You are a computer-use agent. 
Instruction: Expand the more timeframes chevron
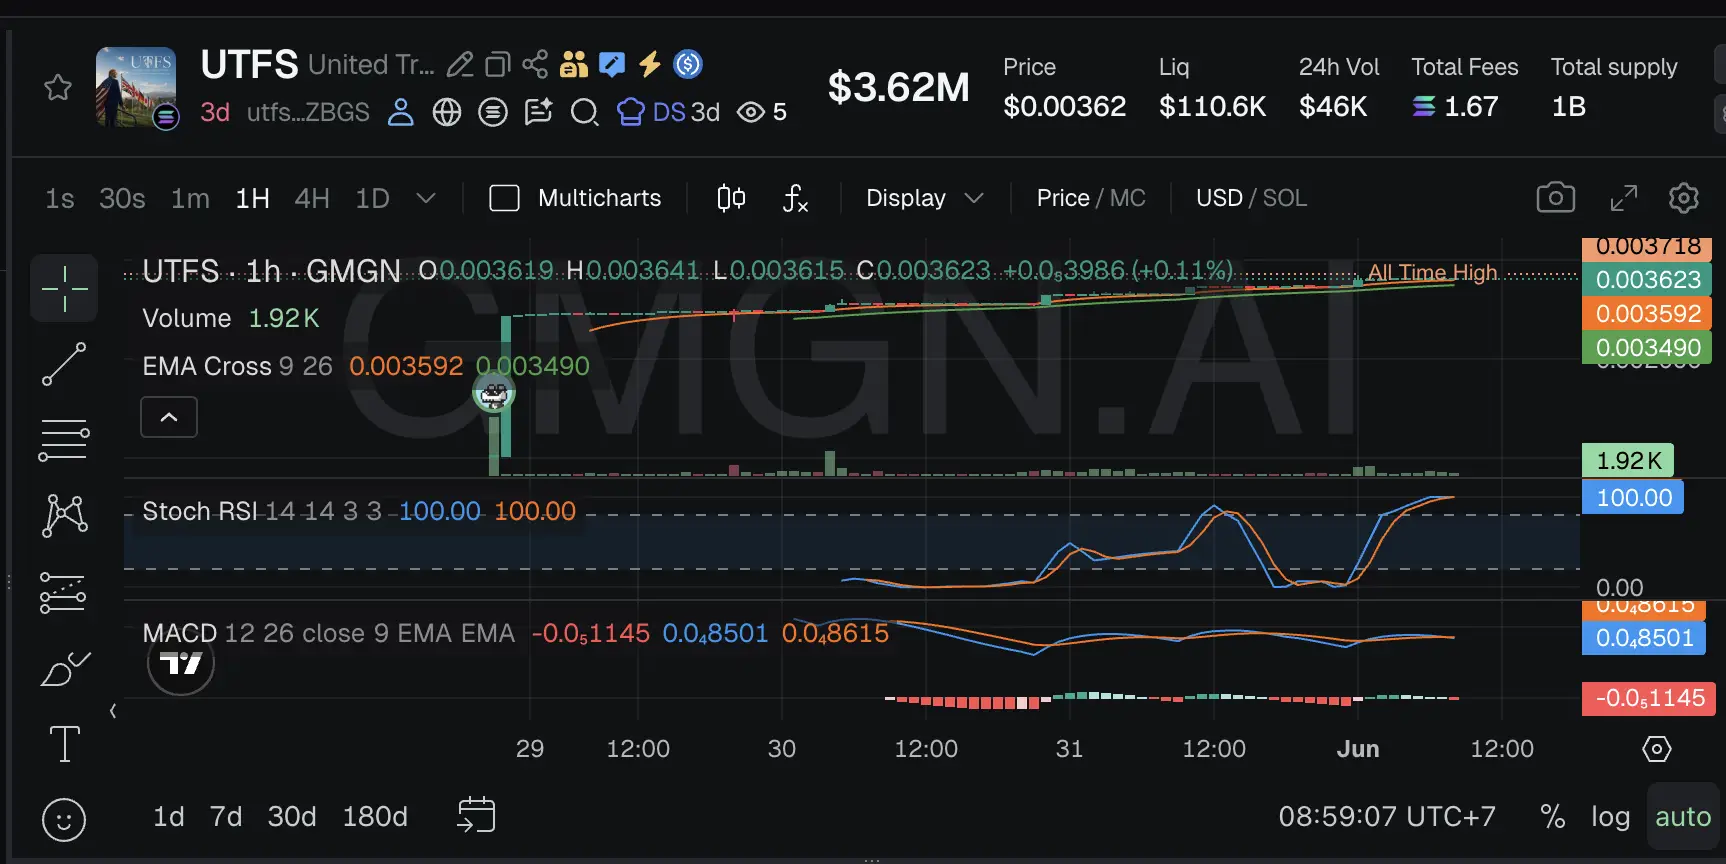coord(426,198)
